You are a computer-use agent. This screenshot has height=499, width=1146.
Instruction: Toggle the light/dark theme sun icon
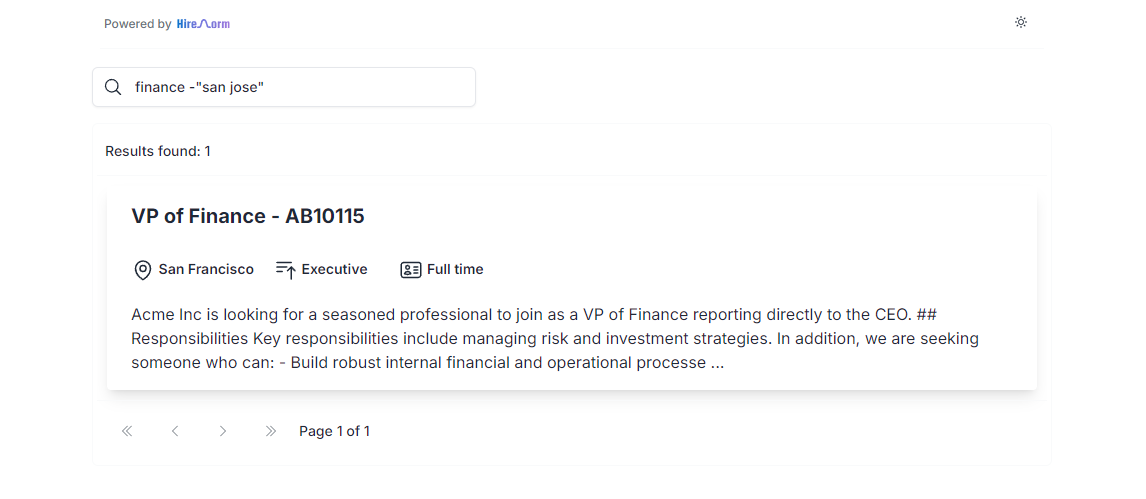click(x=1021, y=22)
